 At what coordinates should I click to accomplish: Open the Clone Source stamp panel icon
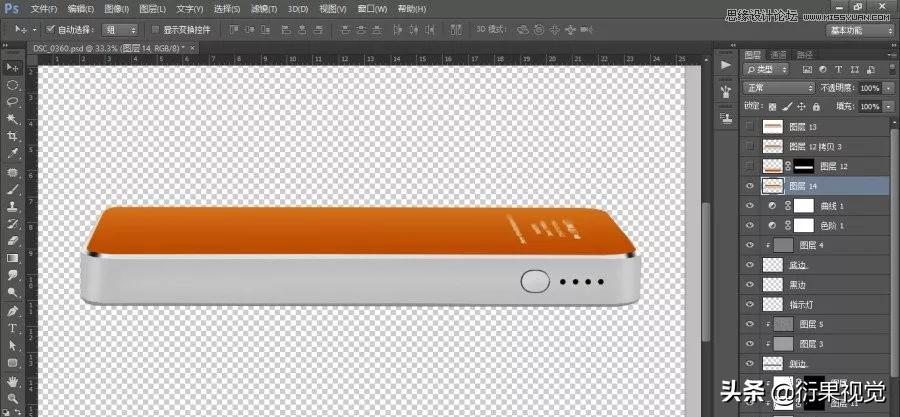(726, 119)
